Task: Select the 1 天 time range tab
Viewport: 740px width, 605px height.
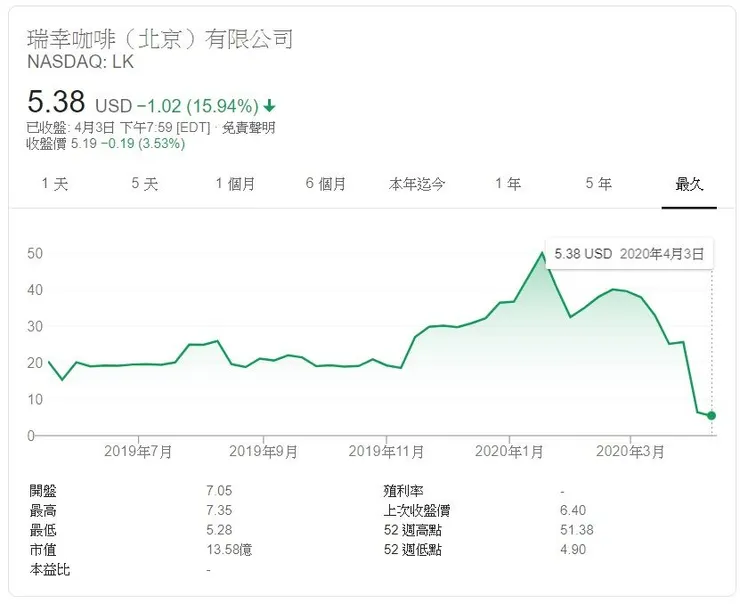Action: pyautogui.click(x=55, y=184)
